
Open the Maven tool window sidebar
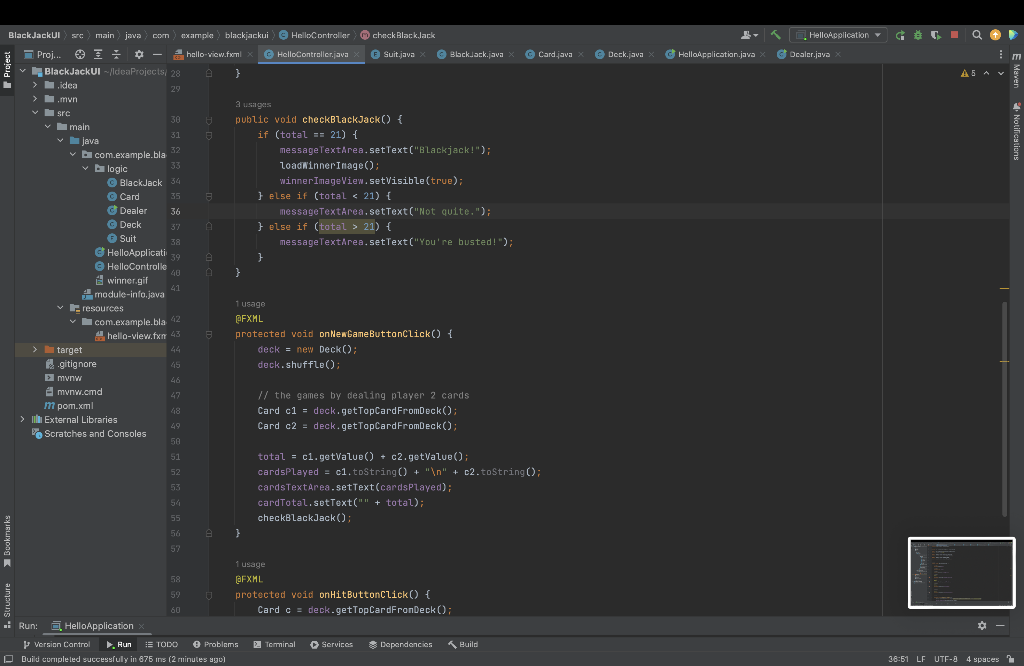[1017, 70]
